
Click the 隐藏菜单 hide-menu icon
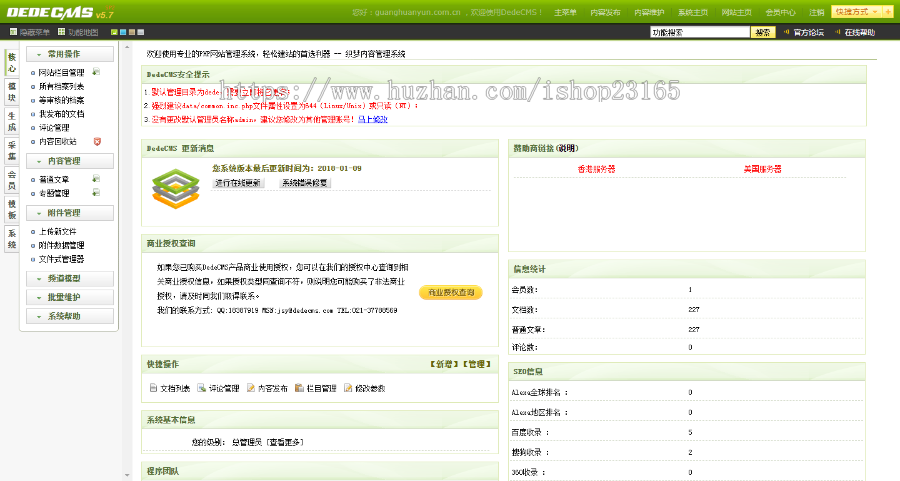coord(13,32)
